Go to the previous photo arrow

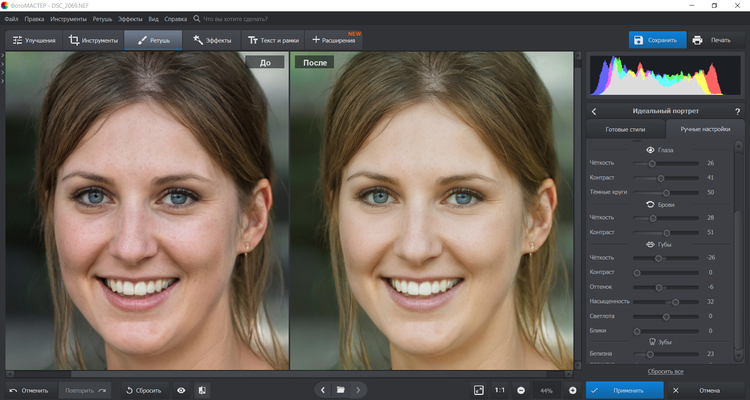321,389
